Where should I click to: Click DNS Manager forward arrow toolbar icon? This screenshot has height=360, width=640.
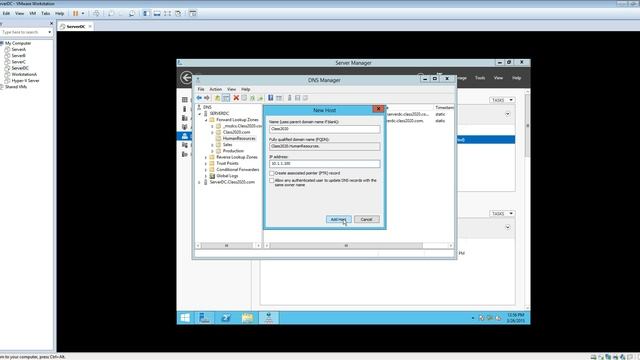pyautogui.click(x=207, y=98)
